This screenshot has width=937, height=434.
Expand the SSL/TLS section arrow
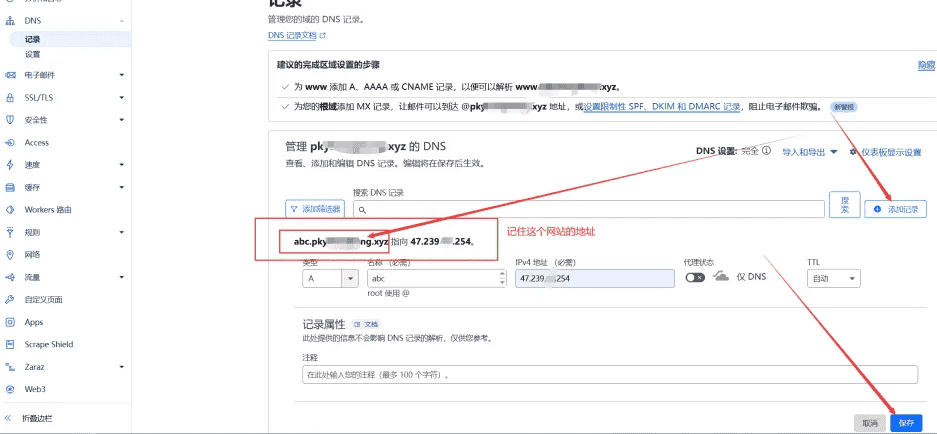tap(122, 97)
